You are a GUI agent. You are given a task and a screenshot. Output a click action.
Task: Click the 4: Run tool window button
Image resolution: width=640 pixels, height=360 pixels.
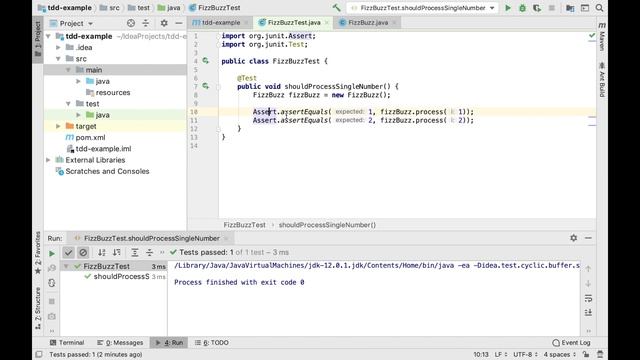pyautogui.click(x=169, y=342)
